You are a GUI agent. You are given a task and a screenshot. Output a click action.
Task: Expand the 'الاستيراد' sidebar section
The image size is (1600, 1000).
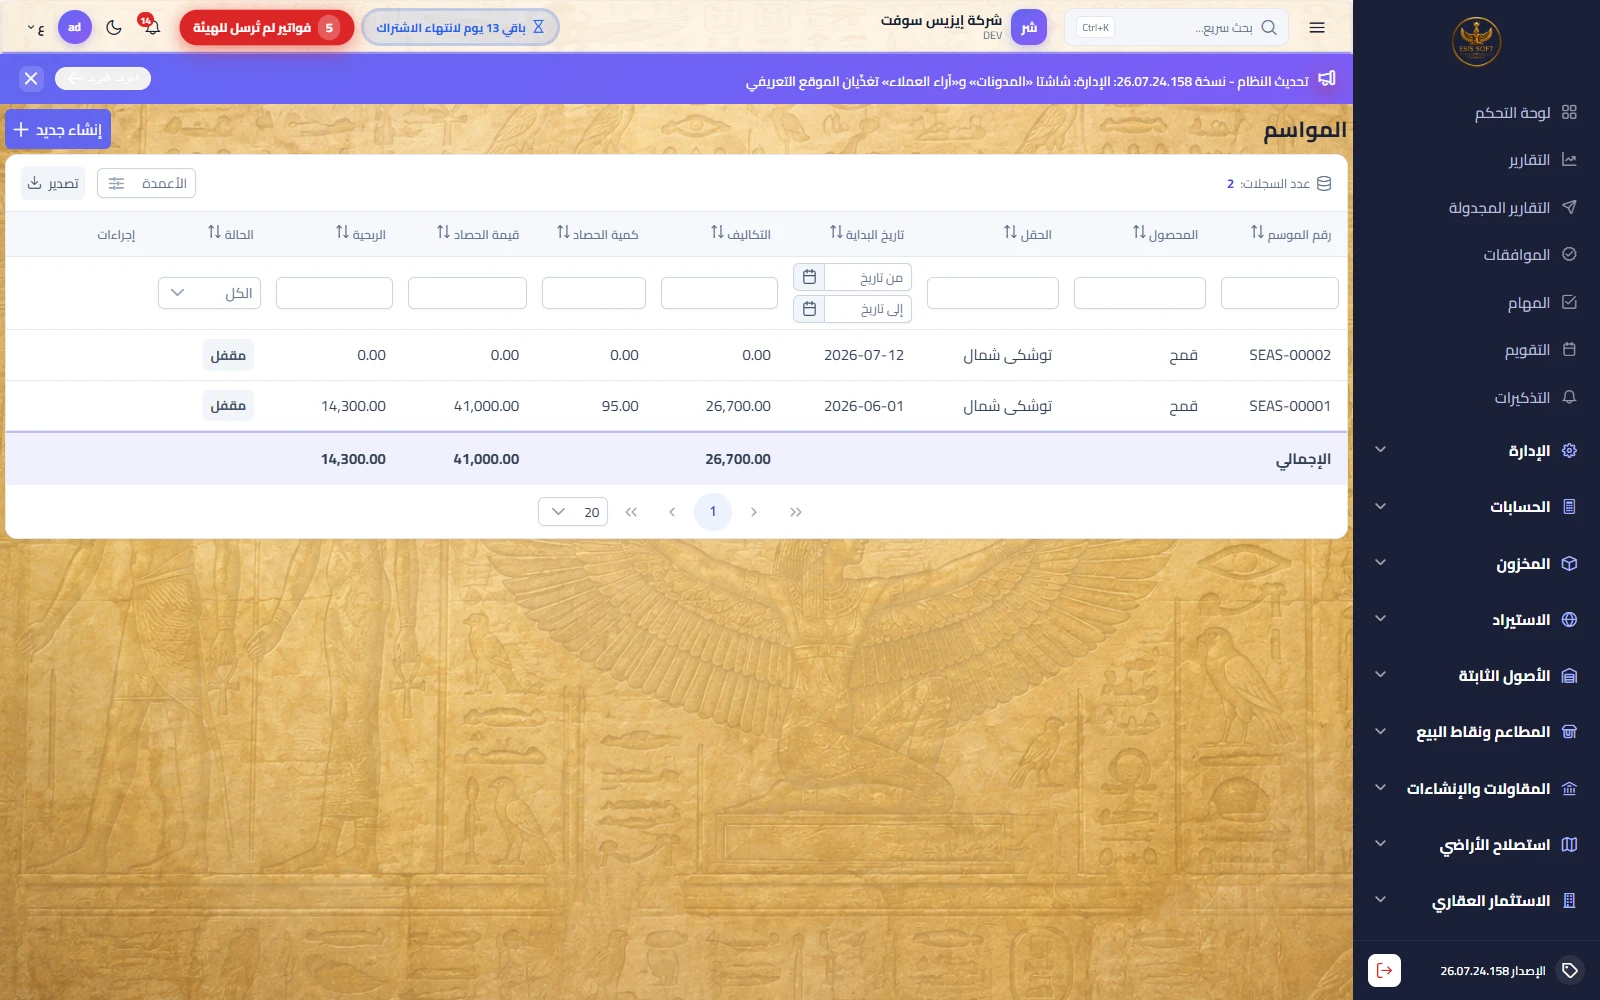coord(1477,619)
